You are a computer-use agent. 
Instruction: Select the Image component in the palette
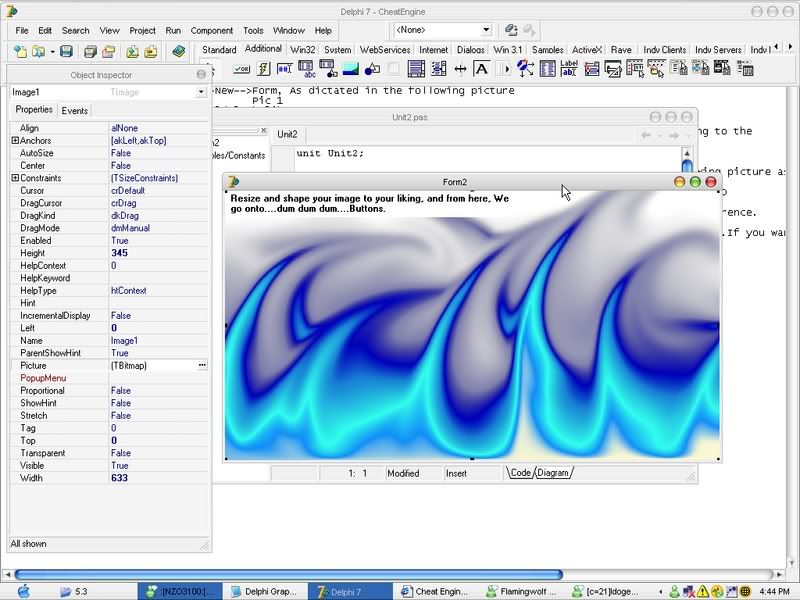click(x=350, y=69)
